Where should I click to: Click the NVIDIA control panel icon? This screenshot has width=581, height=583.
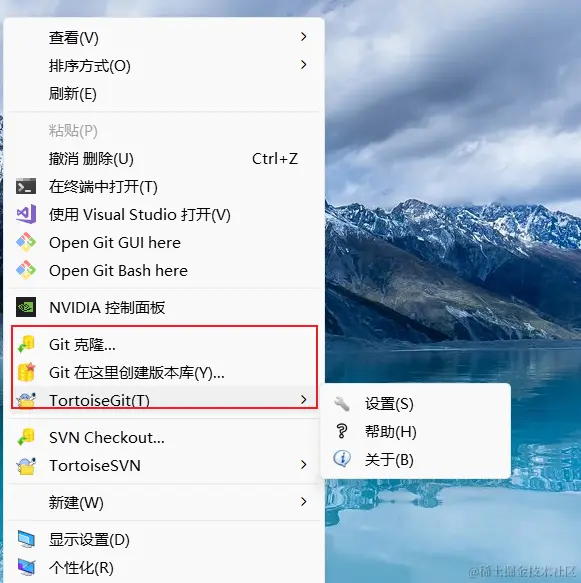[26, 307]
